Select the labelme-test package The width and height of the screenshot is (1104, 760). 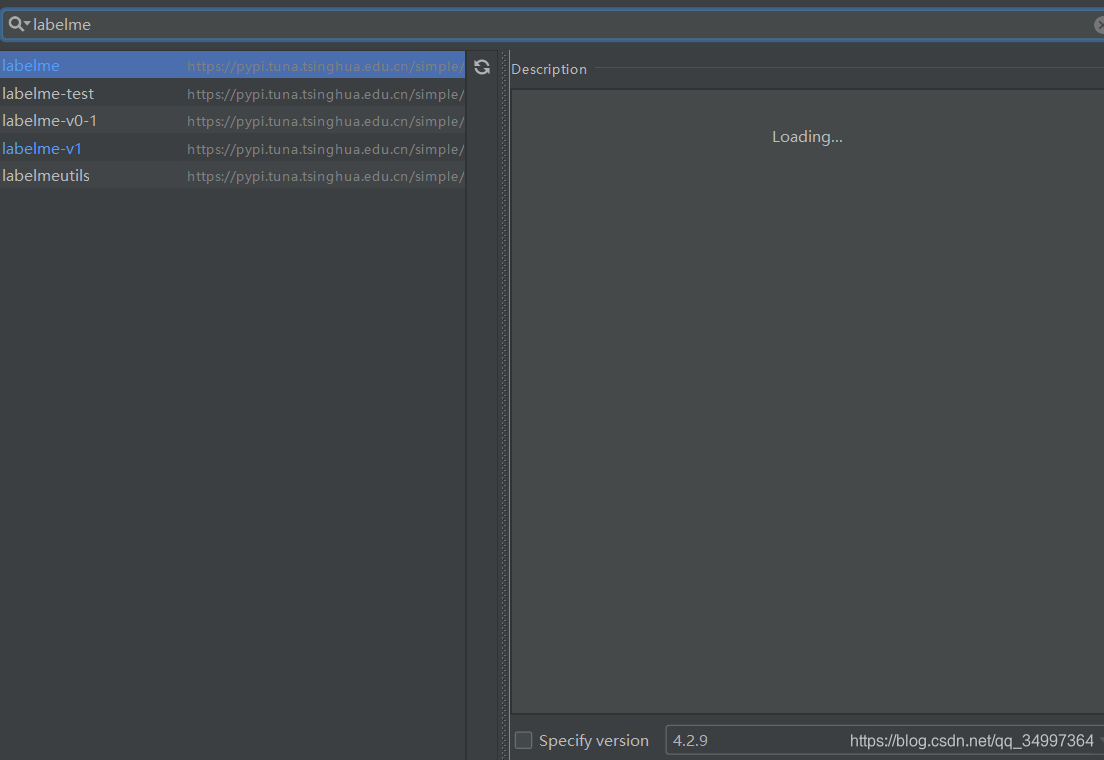coord(48,93)
